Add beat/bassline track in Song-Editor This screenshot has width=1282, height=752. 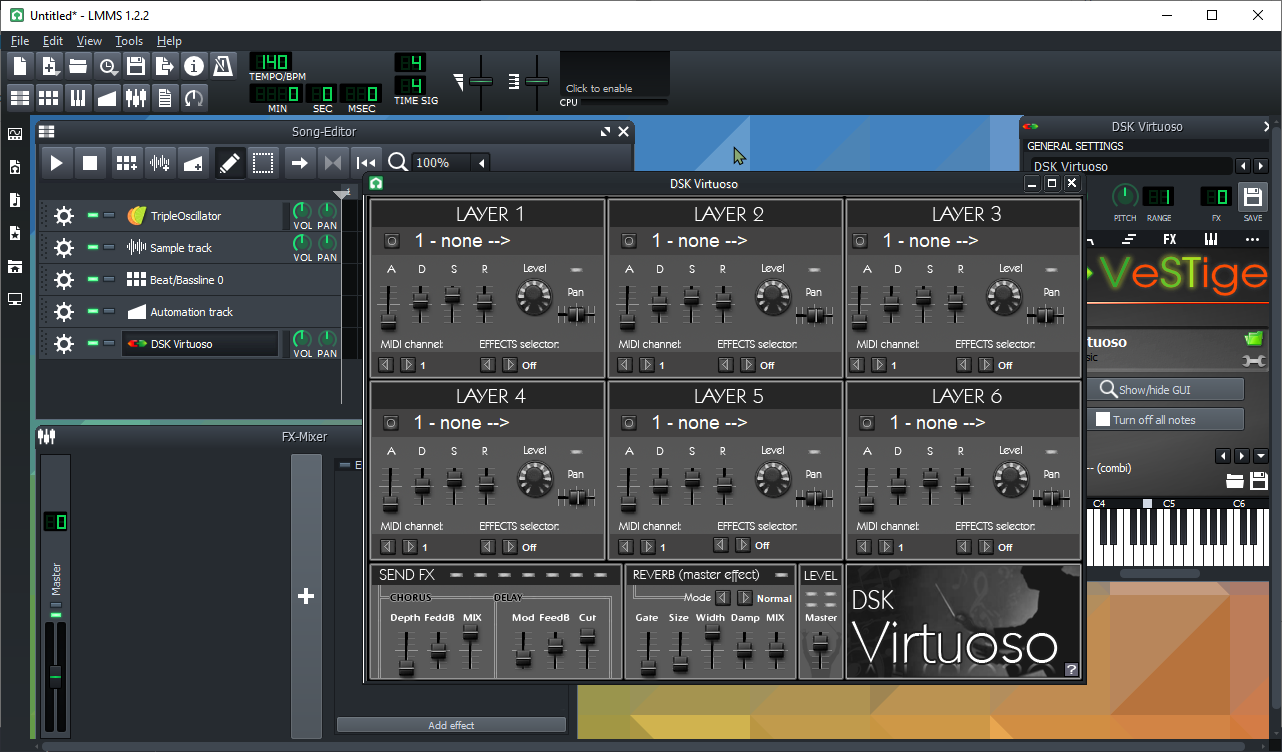pos(126,162)
